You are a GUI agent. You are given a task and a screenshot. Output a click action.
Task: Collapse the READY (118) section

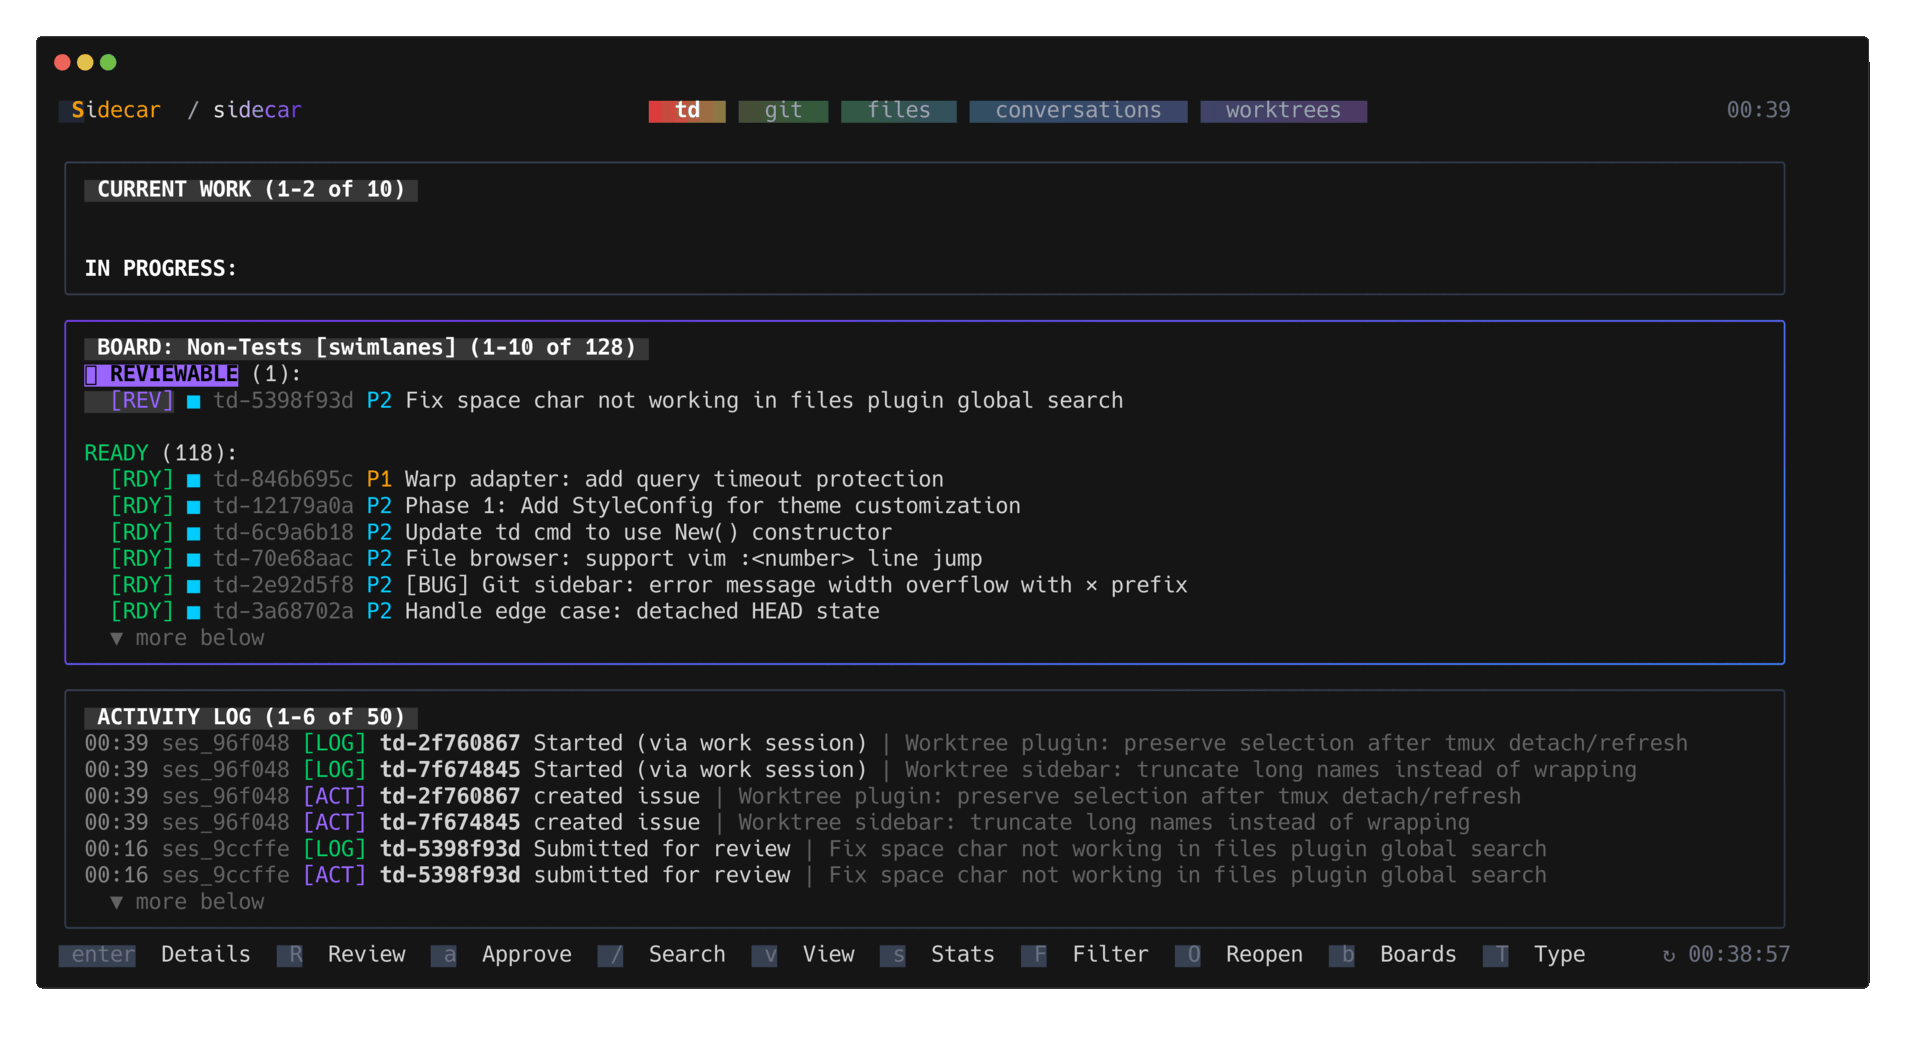click(x=160, y=453)
